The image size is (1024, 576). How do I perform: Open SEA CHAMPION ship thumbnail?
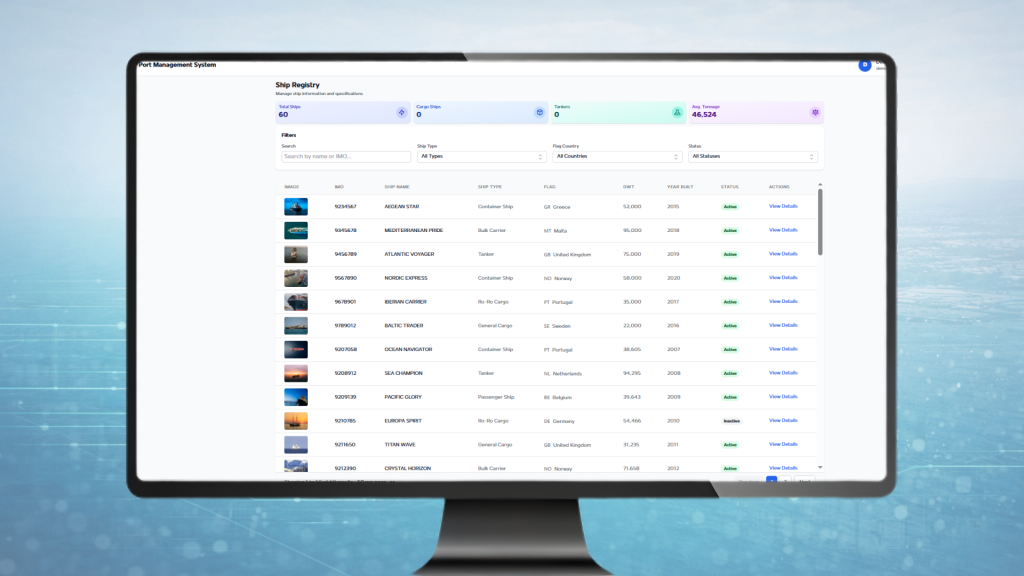296,373
